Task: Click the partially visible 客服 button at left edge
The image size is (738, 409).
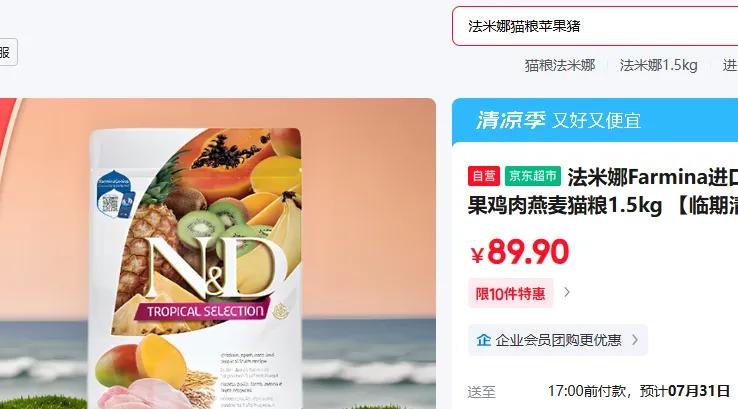Action: pos(8,52)
